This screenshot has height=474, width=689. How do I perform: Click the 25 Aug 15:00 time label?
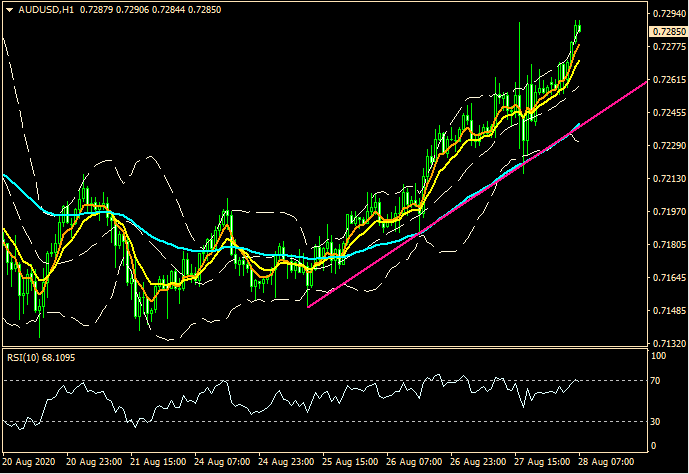coord(353,463)
